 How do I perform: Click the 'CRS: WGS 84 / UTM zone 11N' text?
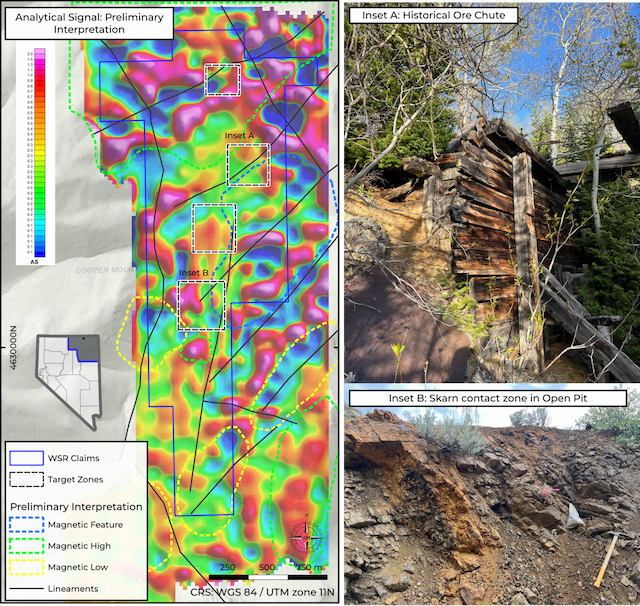pyautogui.click(x=262, y=592)
